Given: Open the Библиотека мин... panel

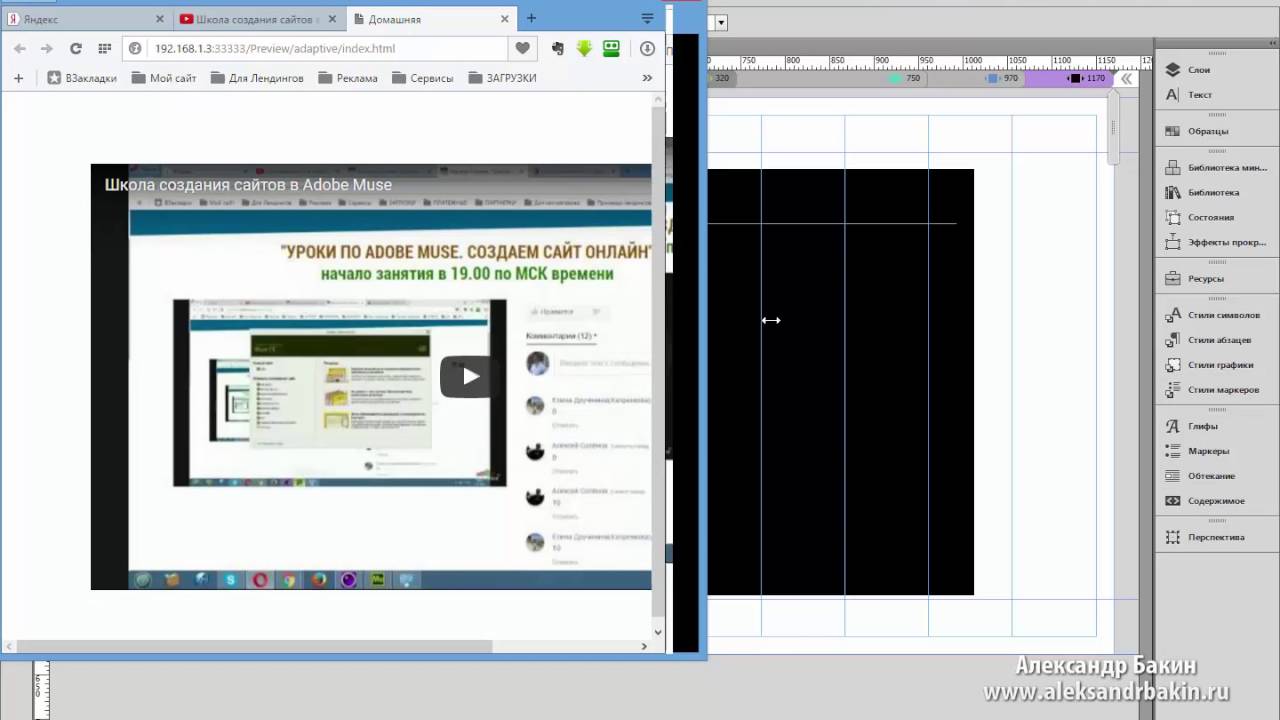Looking at the screenshot, I should (1215, 168).
